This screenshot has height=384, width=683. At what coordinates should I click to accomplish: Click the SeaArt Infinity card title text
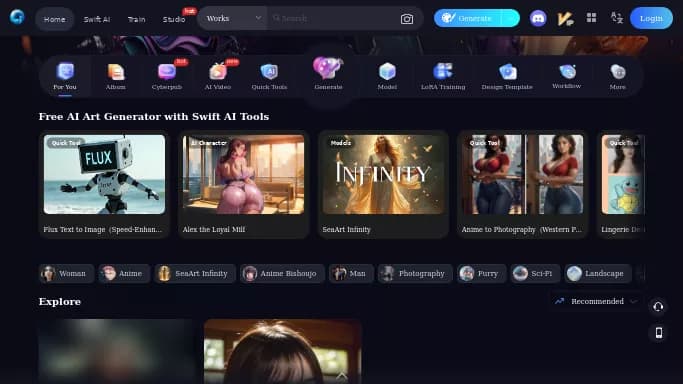click(346, 229)
